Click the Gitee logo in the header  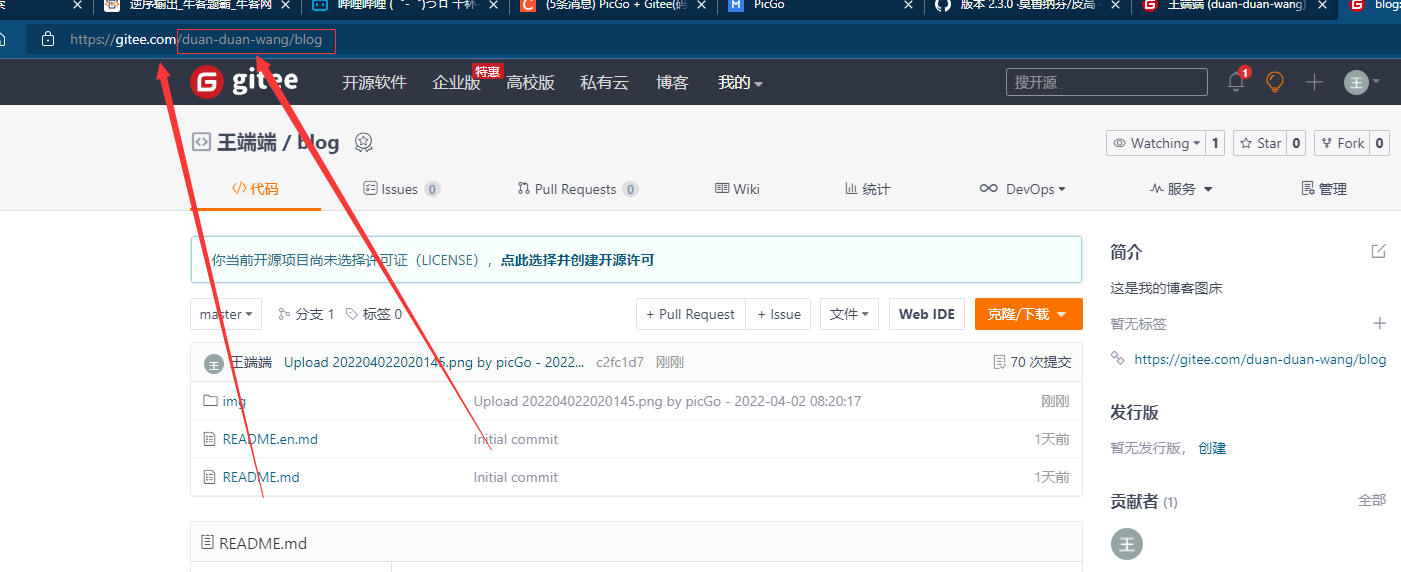tap(245, 82)
